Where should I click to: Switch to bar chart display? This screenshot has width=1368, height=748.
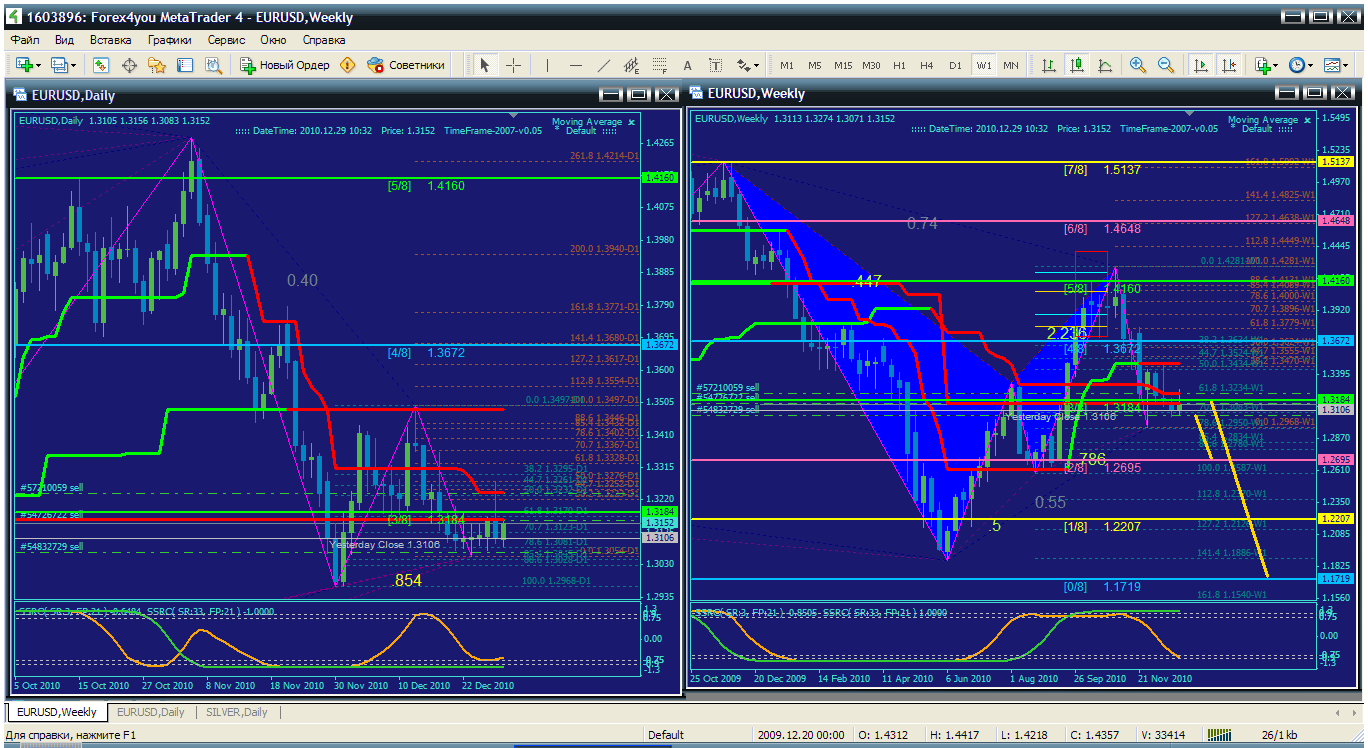(x=1049, y=65)
